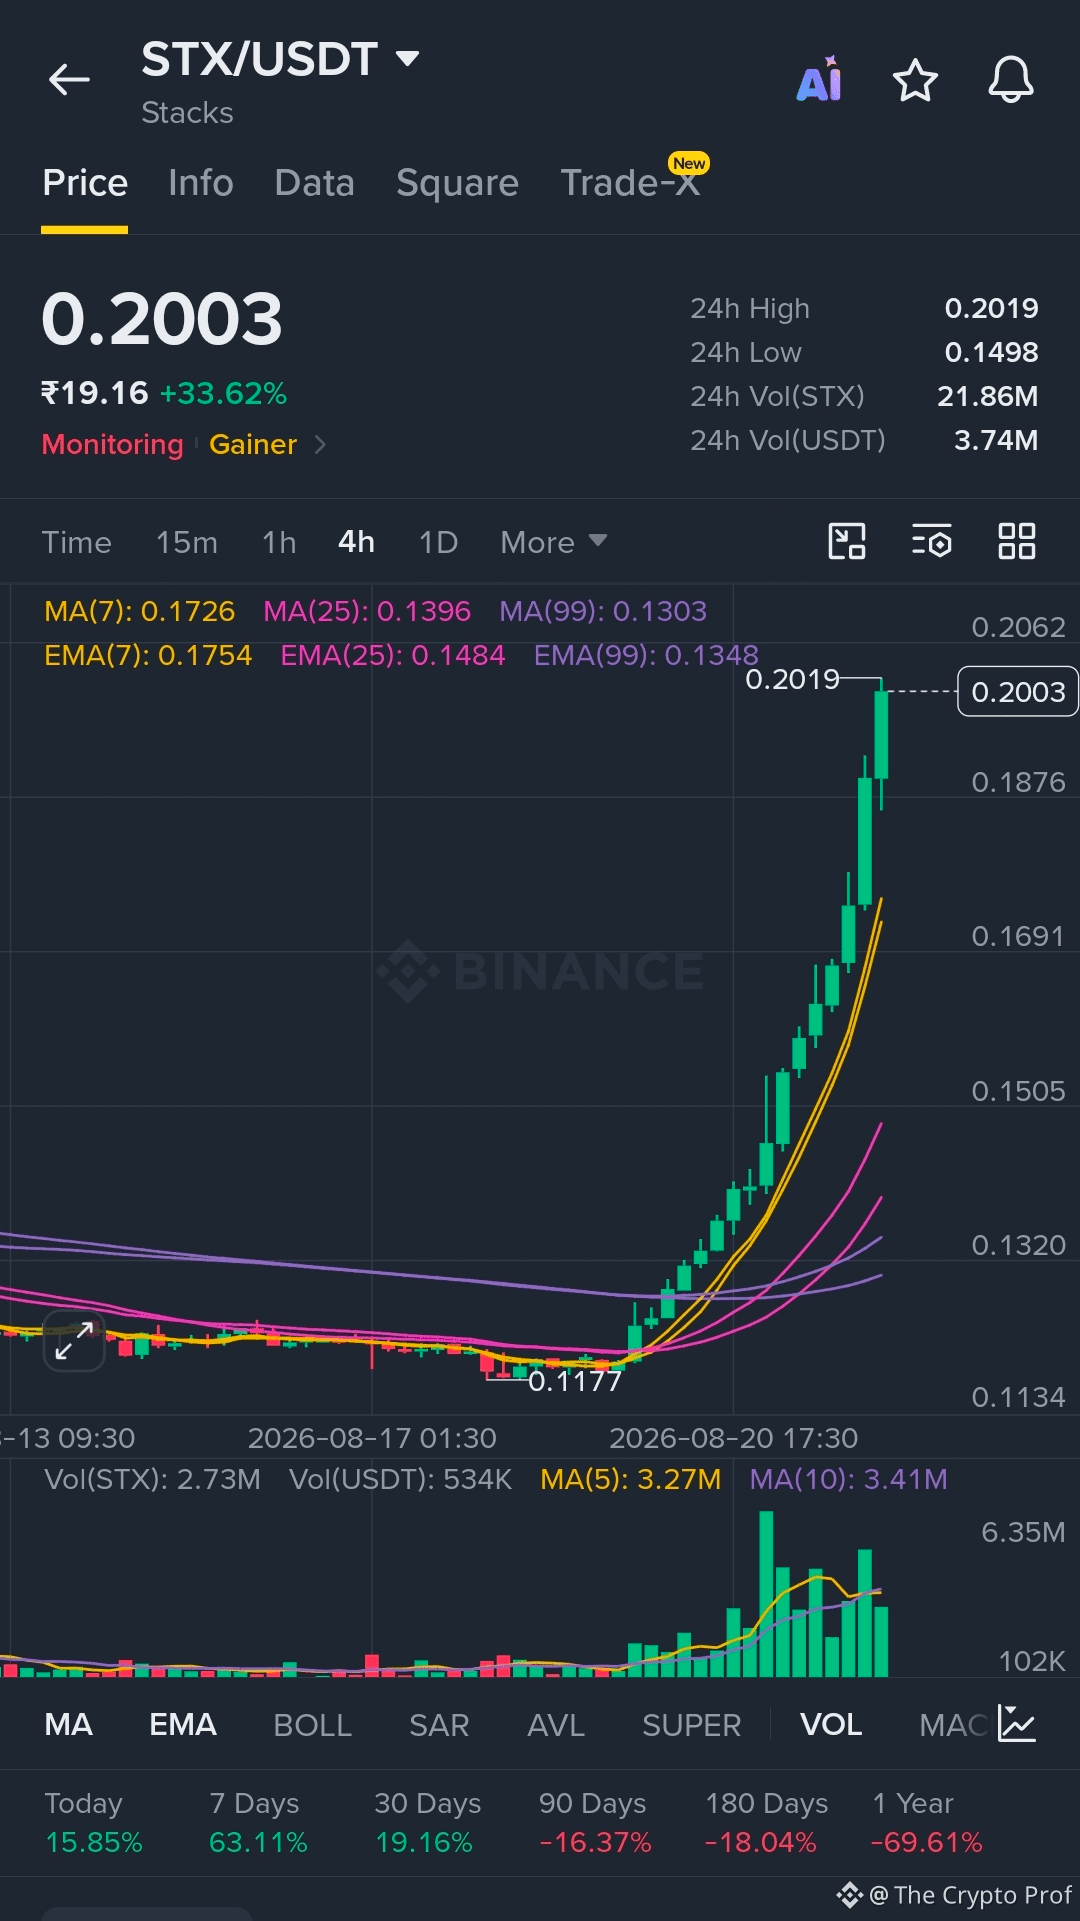The width and height of the screenshot is (1080, 1921).
Task: Tap the volume MA(10): 3.41M readout
Action: pyautogui.click(x=848, y=1479)
